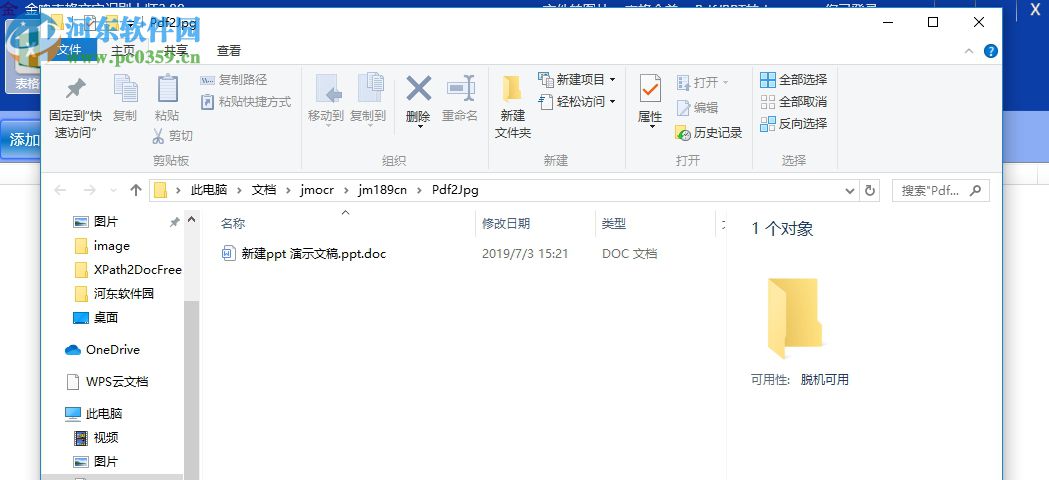
Task: Select 河东软件园 folder in sidebar
Action: (x=114, y=293)
